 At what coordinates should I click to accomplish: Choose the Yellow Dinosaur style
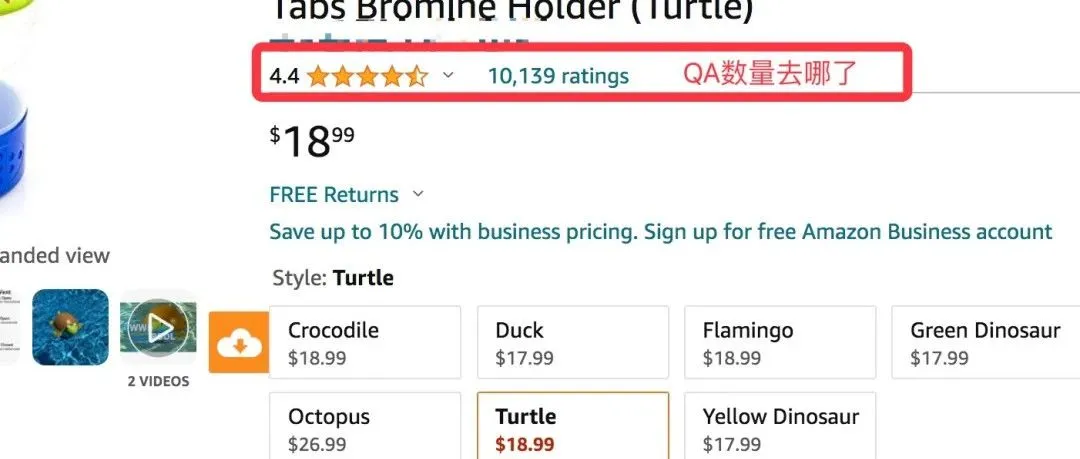(x=780, y=426)
